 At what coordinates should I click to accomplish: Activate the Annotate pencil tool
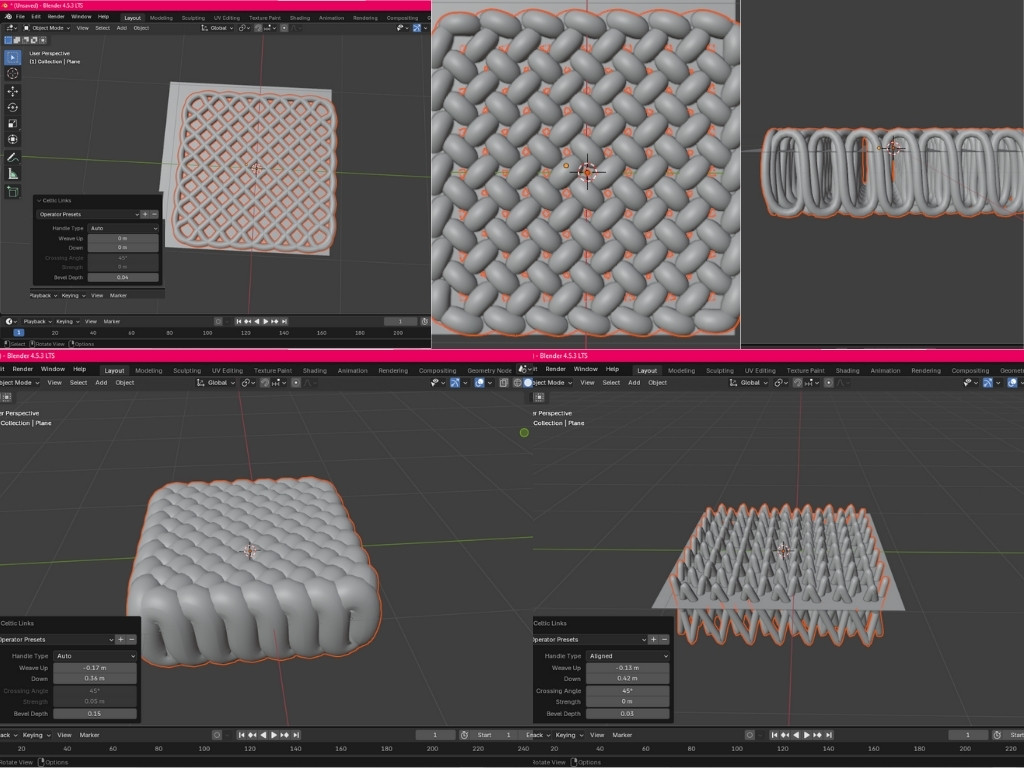[x=13, y=157]
